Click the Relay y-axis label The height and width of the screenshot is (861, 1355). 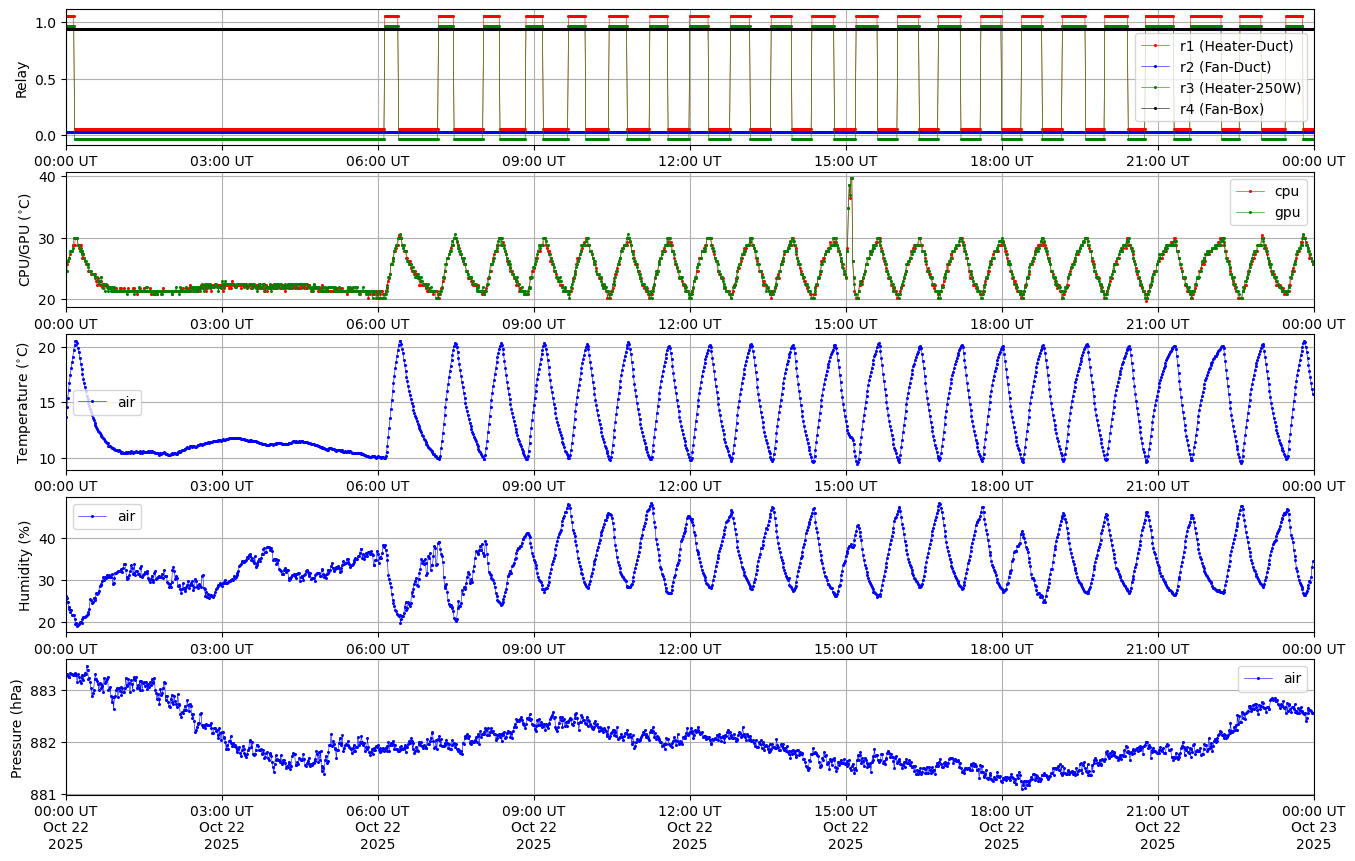coord(22,78)
